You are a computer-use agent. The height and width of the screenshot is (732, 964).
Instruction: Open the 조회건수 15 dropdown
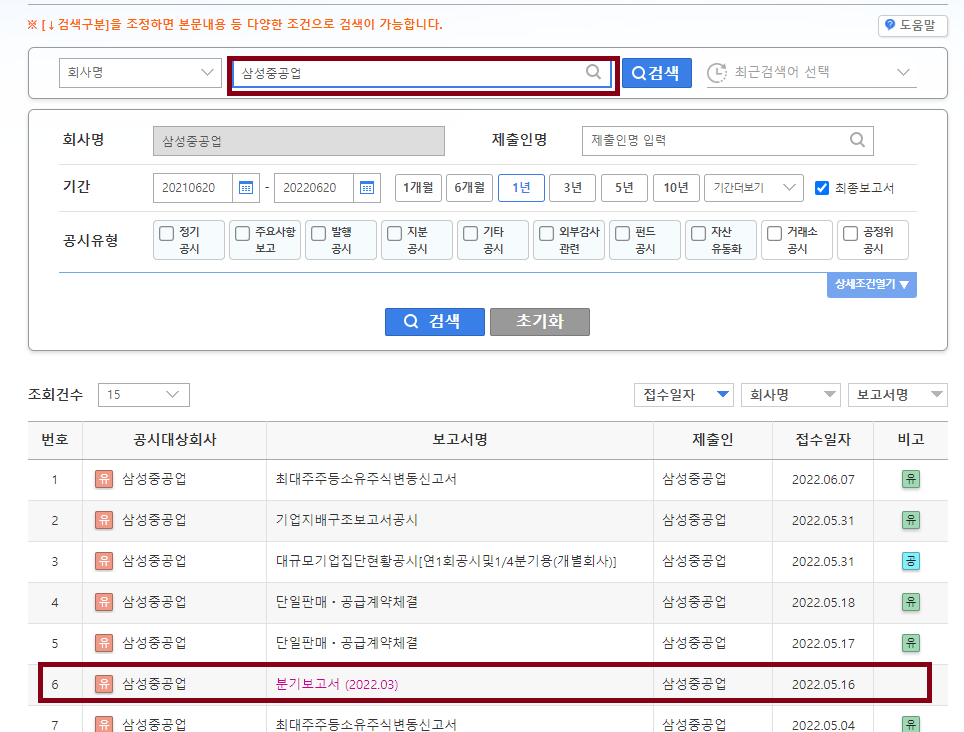point(144,395)
